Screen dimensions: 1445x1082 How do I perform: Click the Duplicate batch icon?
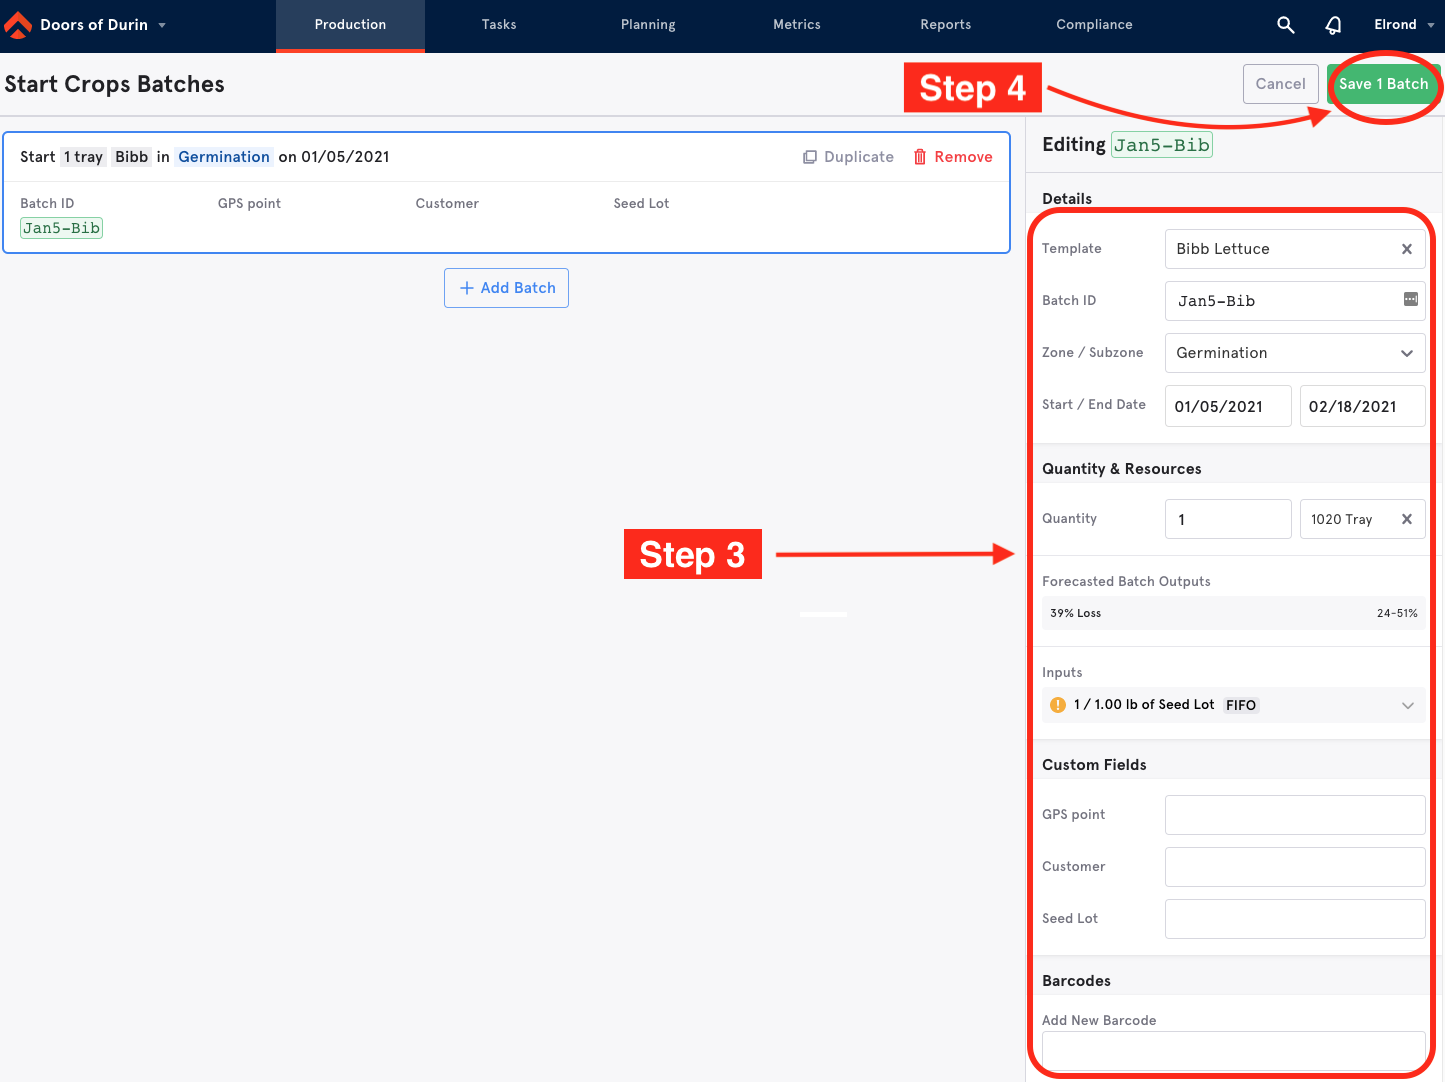tap(810, 157)
